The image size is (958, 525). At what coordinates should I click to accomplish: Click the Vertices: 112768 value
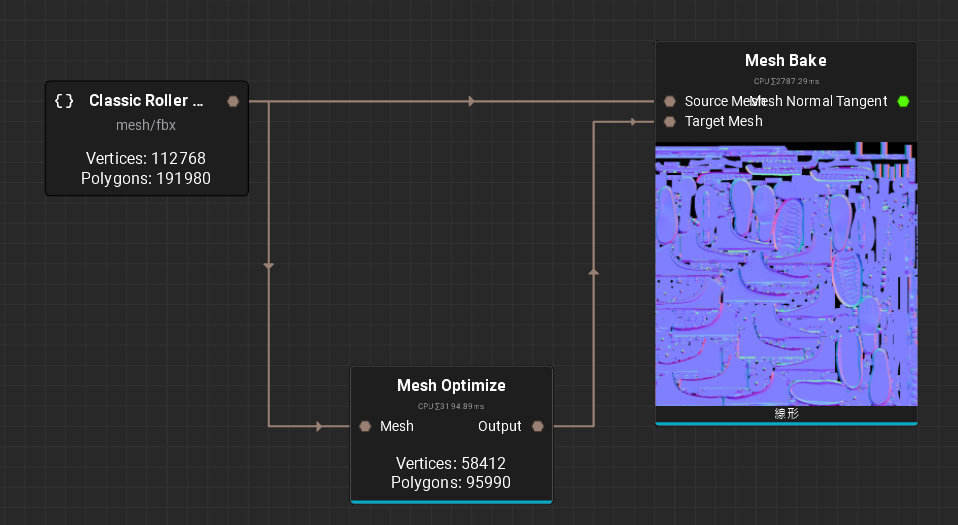tap(146, 158)
